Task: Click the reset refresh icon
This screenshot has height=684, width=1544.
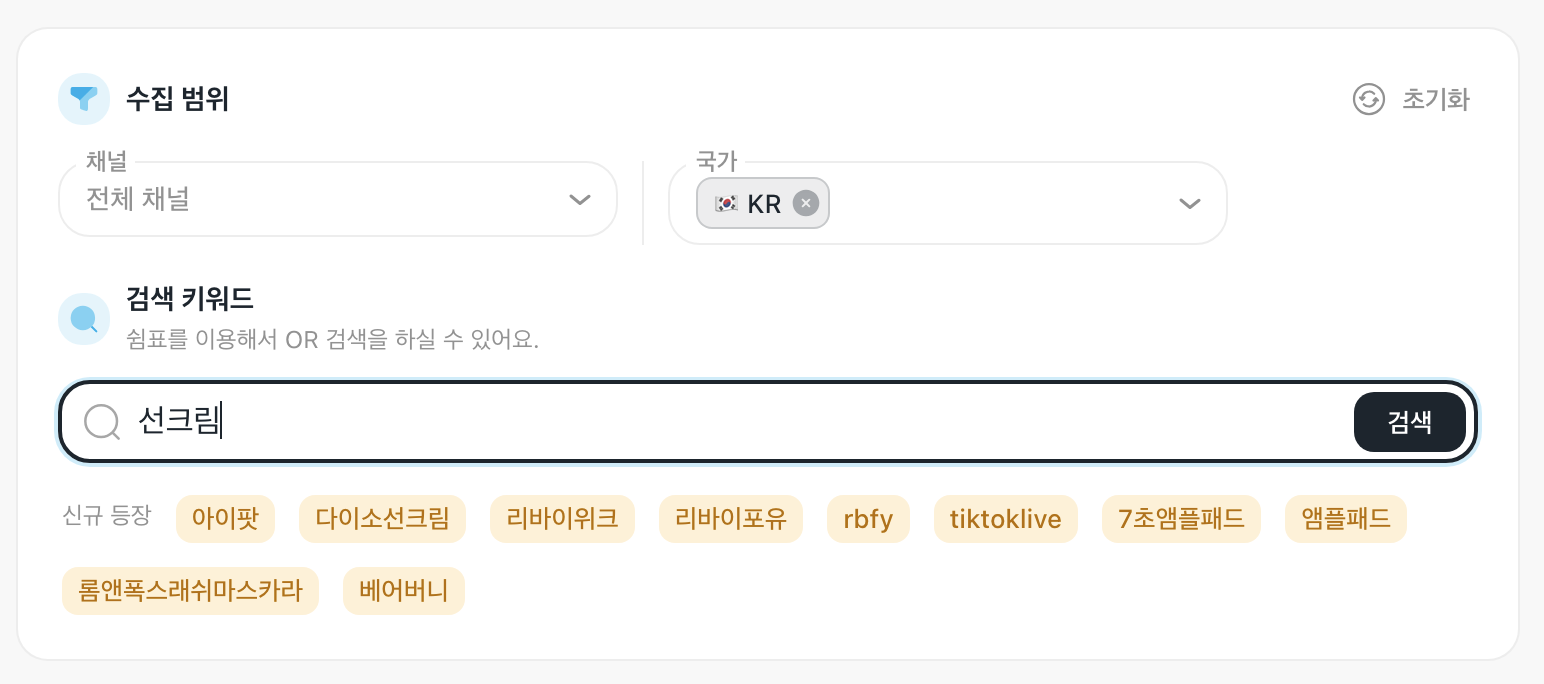Action: point(1367,99)
